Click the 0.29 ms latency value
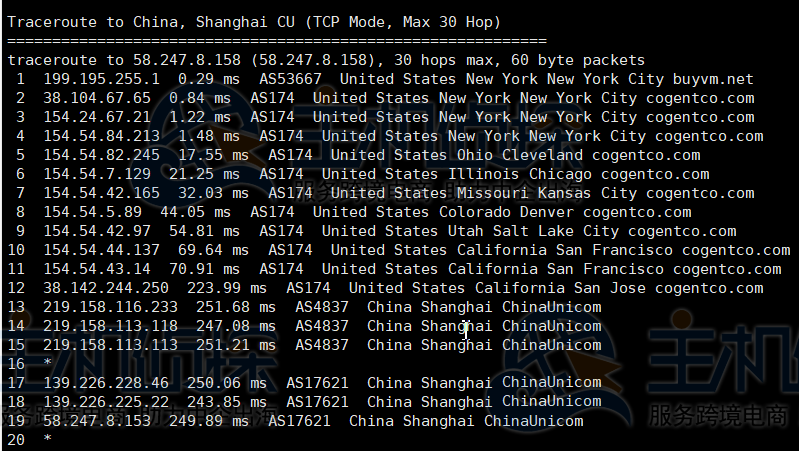This screenshot has height=451, width=799. 209,79
